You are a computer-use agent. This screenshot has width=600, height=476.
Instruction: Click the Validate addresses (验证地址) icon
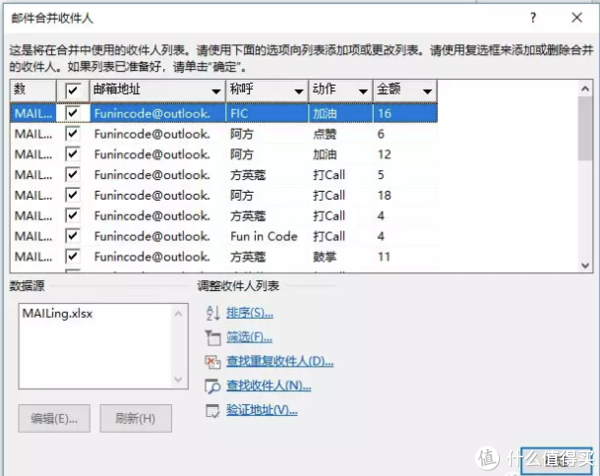coord(210,410)
